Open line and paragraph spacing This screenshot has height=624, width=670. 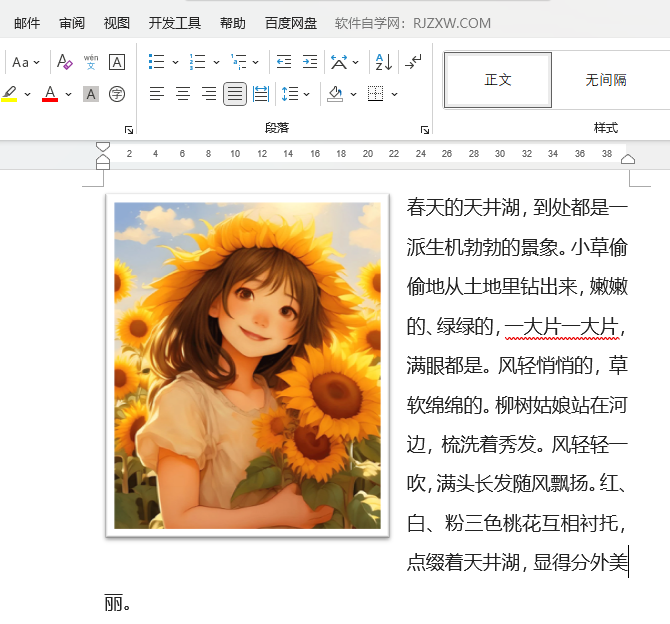[290, 94]
